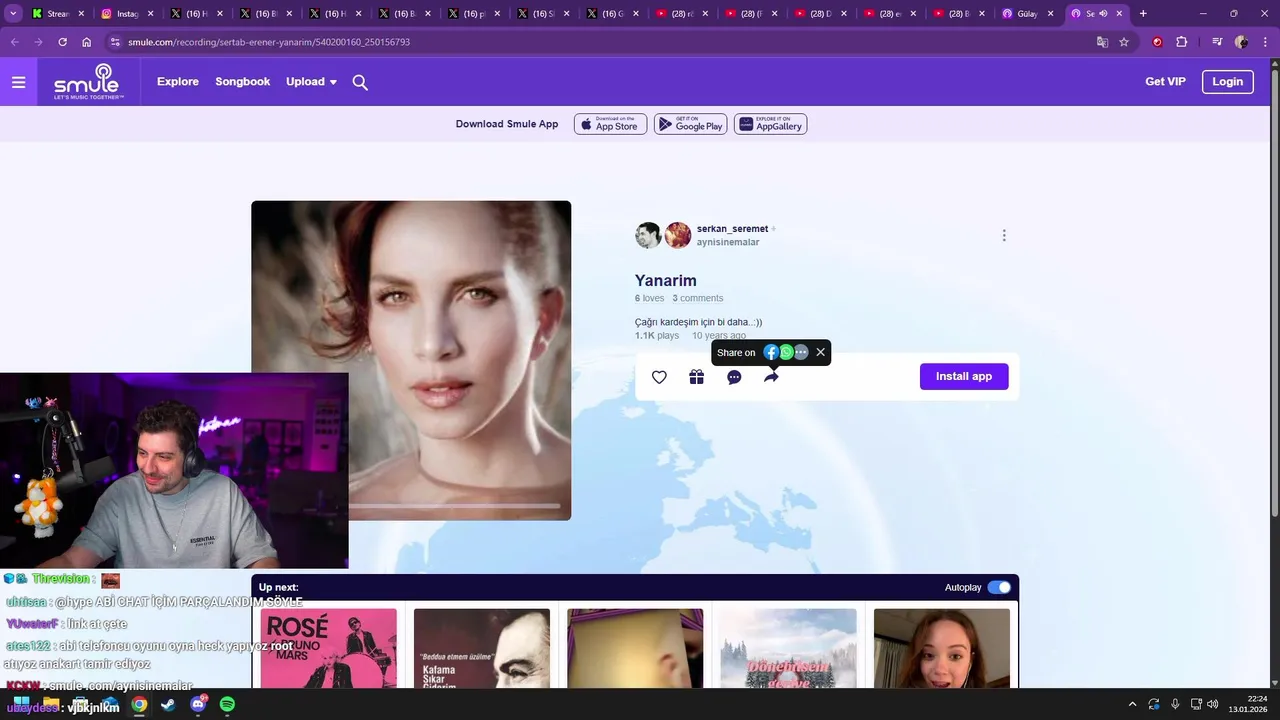This screenshot has height=720, width=1280.
Task: Download from the App Store badge
Action: 611,124
